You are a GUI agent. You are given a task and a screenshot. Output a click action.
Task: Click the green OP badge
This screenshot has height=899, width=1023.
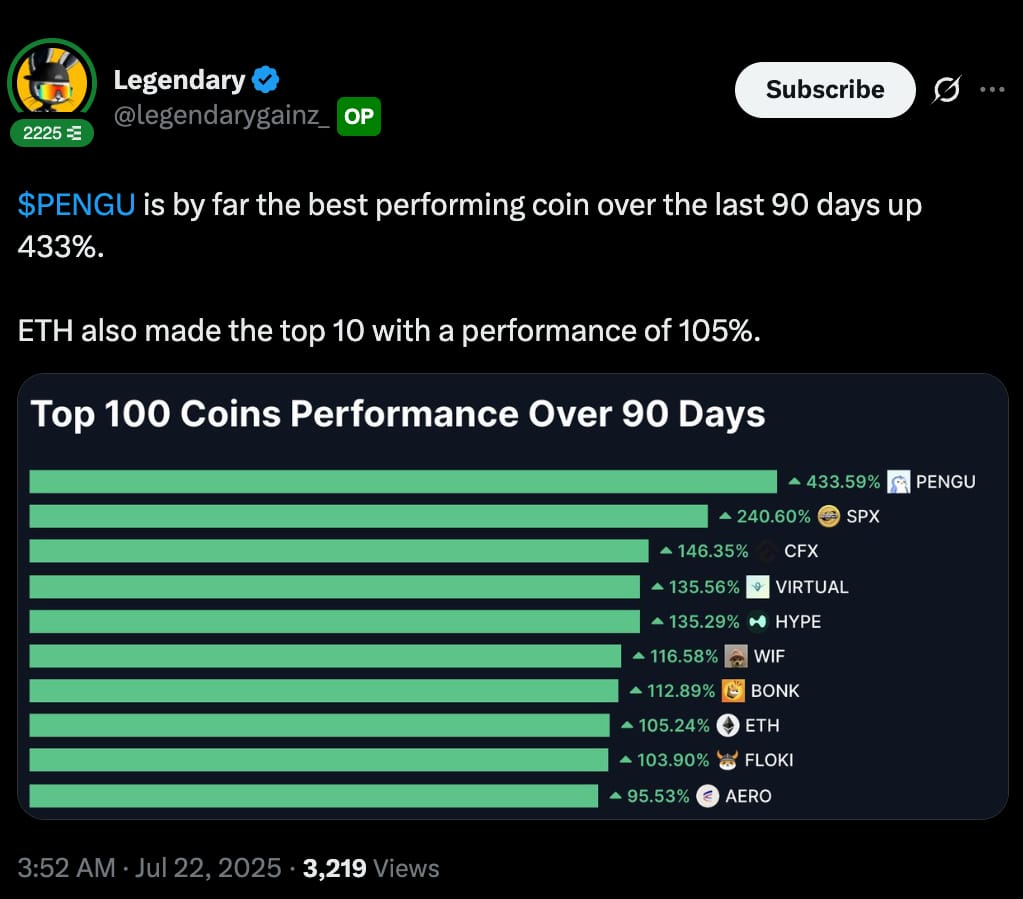[x=359, y=117]
